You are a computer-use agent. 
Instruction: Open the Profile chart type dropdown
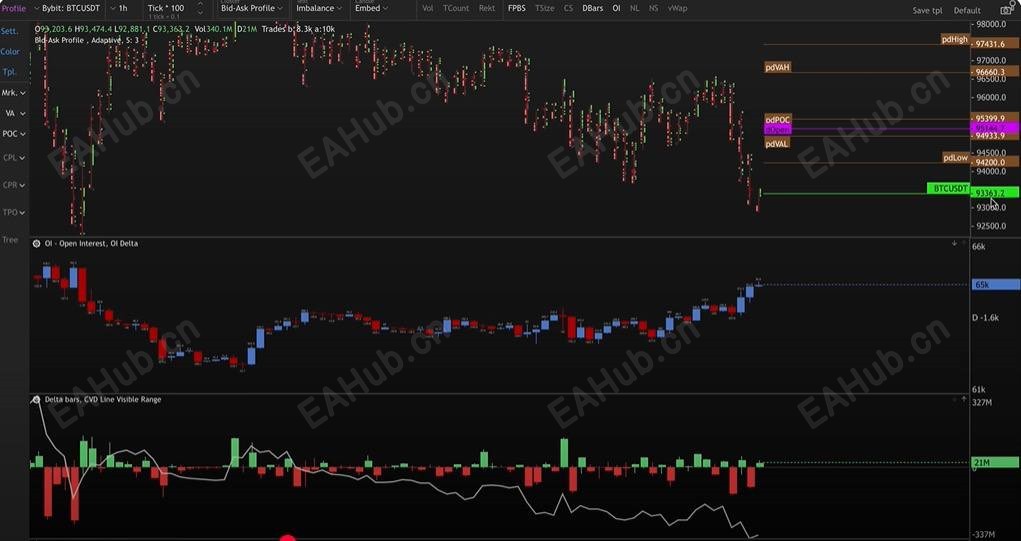click(15, 8)
